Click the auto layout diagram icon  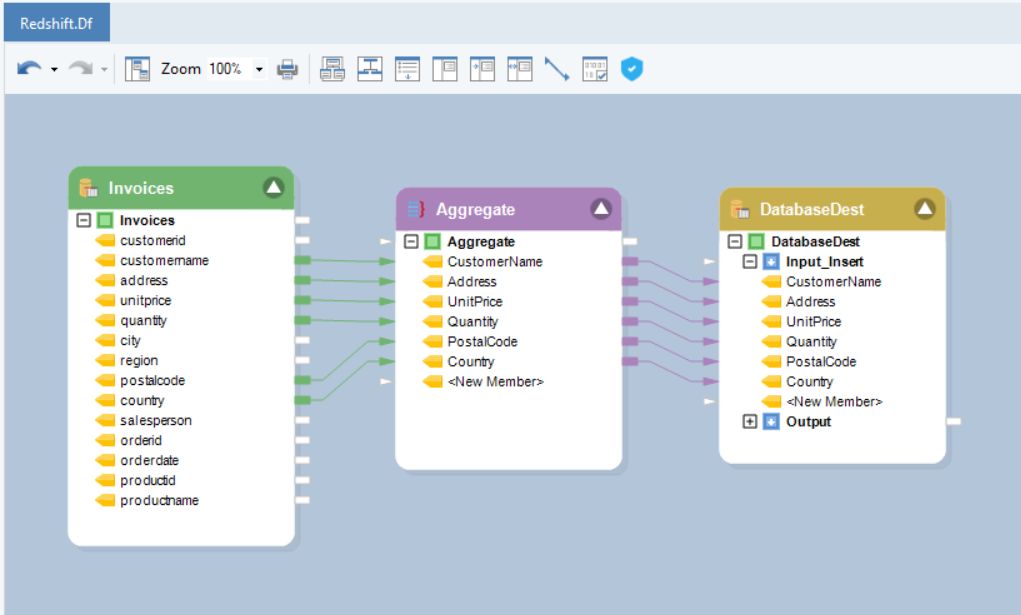[x=370, y=69]
